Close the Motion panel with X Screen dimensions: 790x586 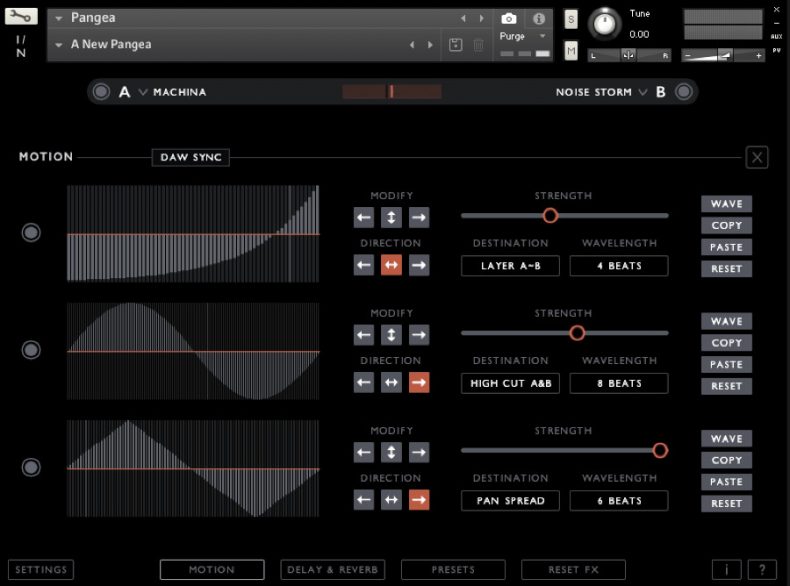point(757,157)
